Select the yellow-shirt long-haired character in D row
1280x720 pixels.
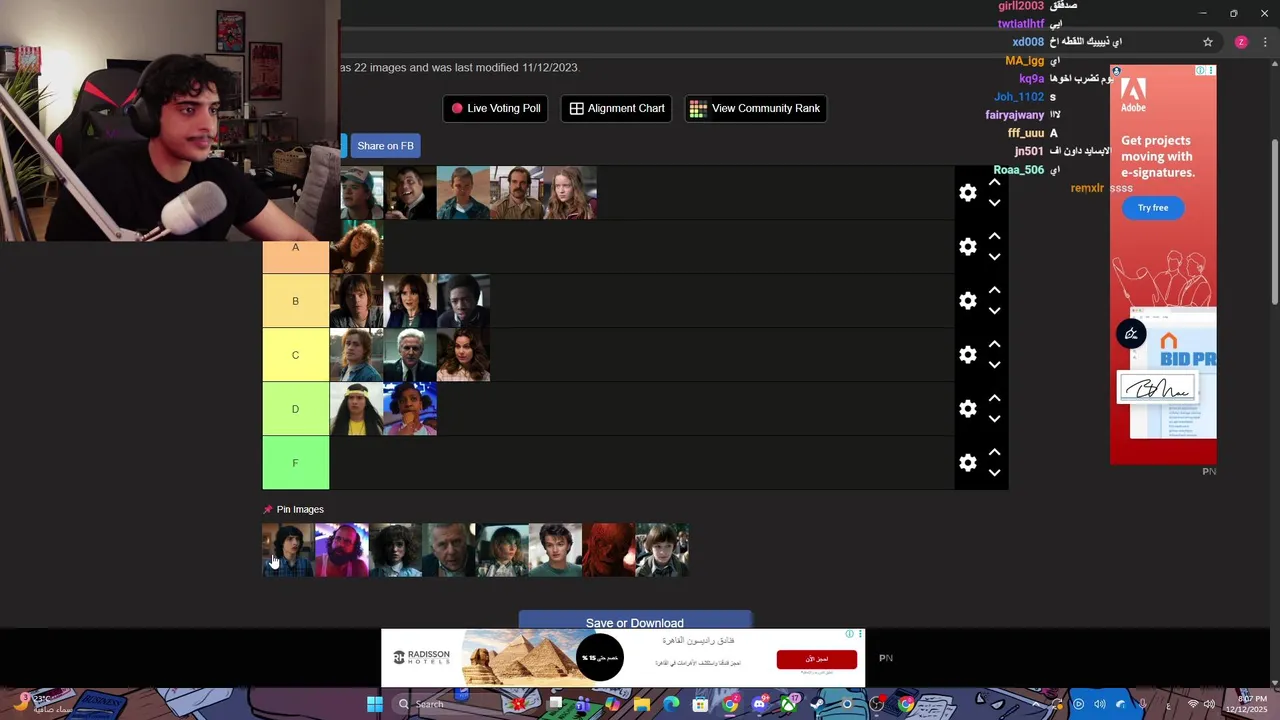tap(356, 409)
